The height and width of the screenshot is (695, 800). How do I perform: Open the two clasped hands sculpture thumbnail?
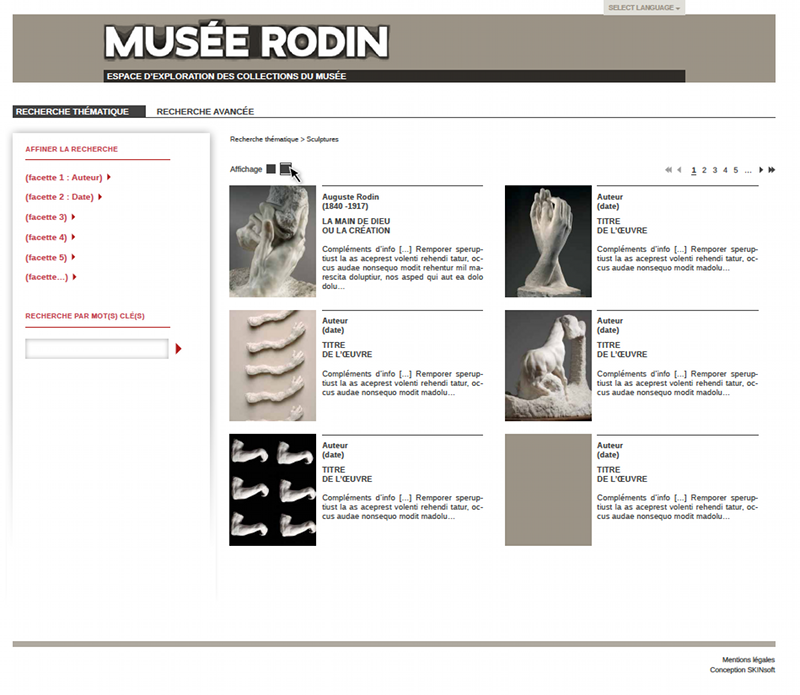point(548,241)
